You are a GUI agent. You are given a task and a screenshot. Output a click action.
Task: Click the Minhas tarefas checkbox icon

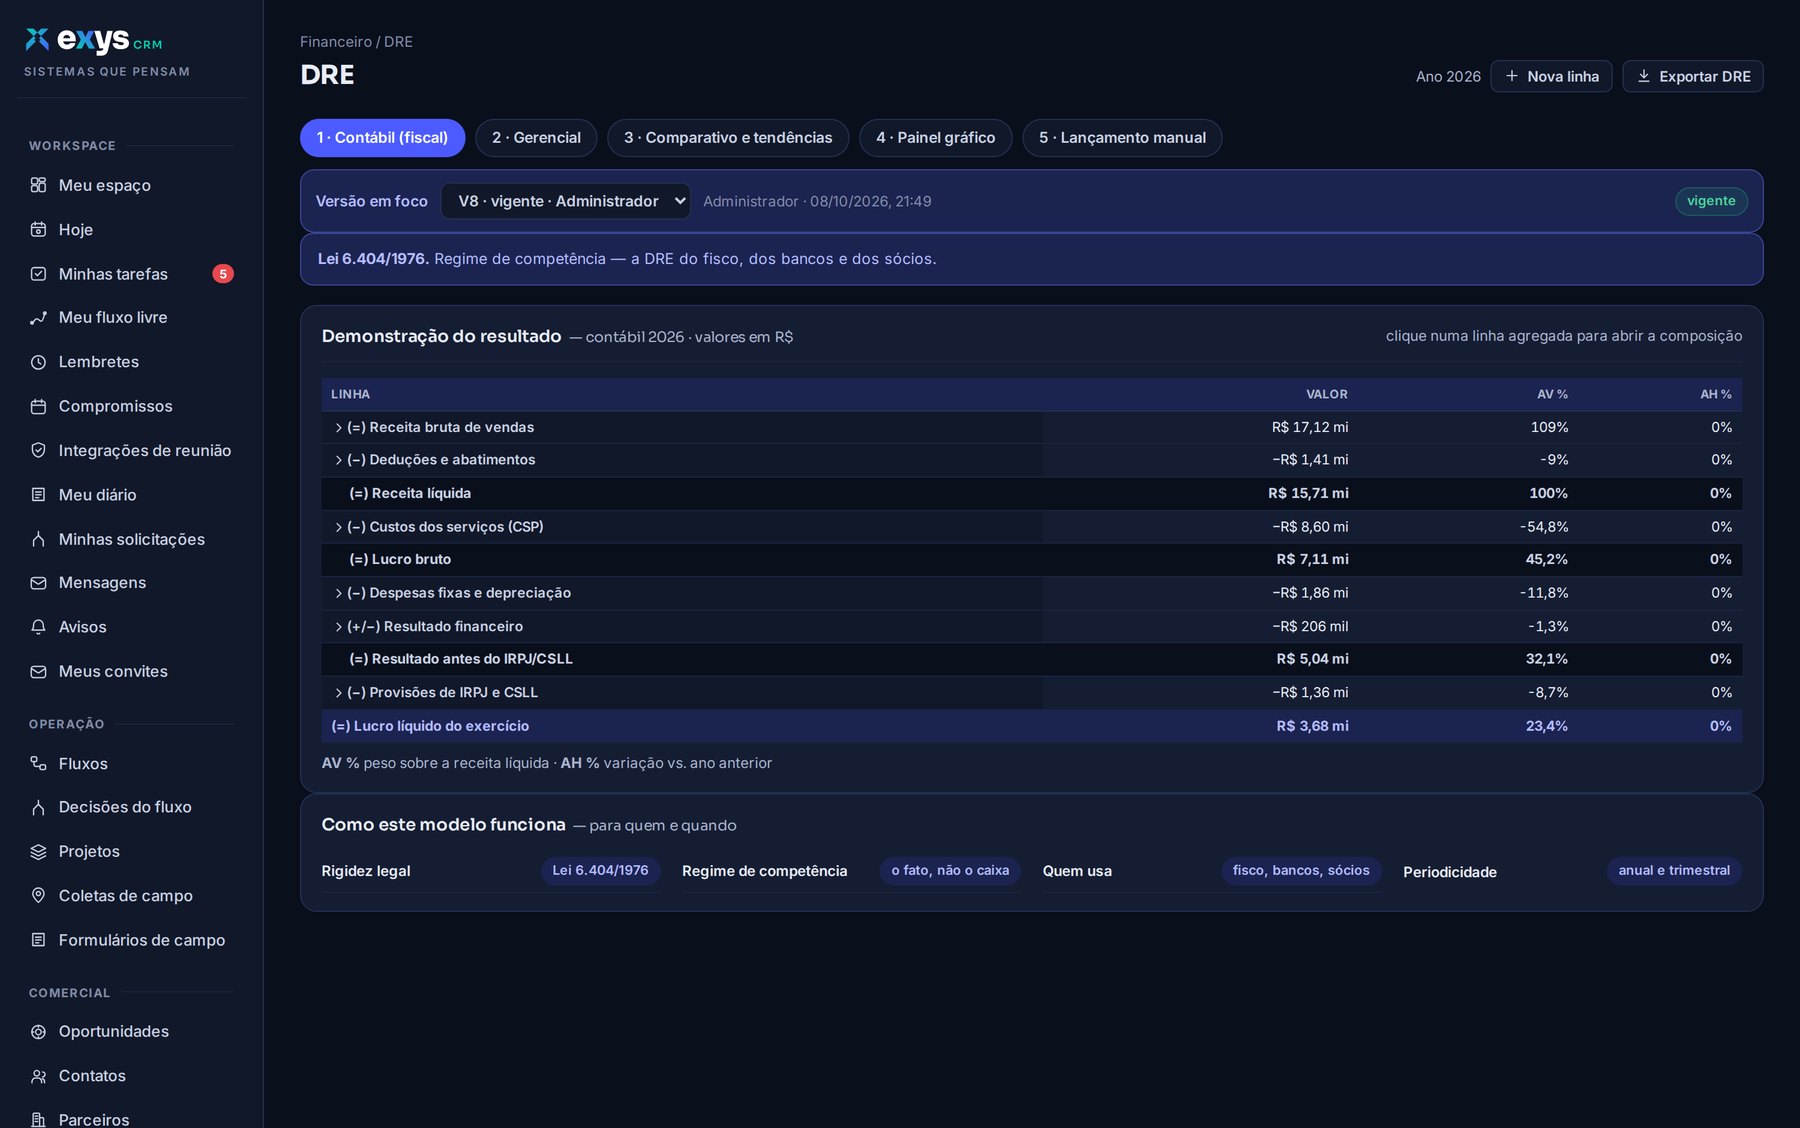click(x=38, y=274)
